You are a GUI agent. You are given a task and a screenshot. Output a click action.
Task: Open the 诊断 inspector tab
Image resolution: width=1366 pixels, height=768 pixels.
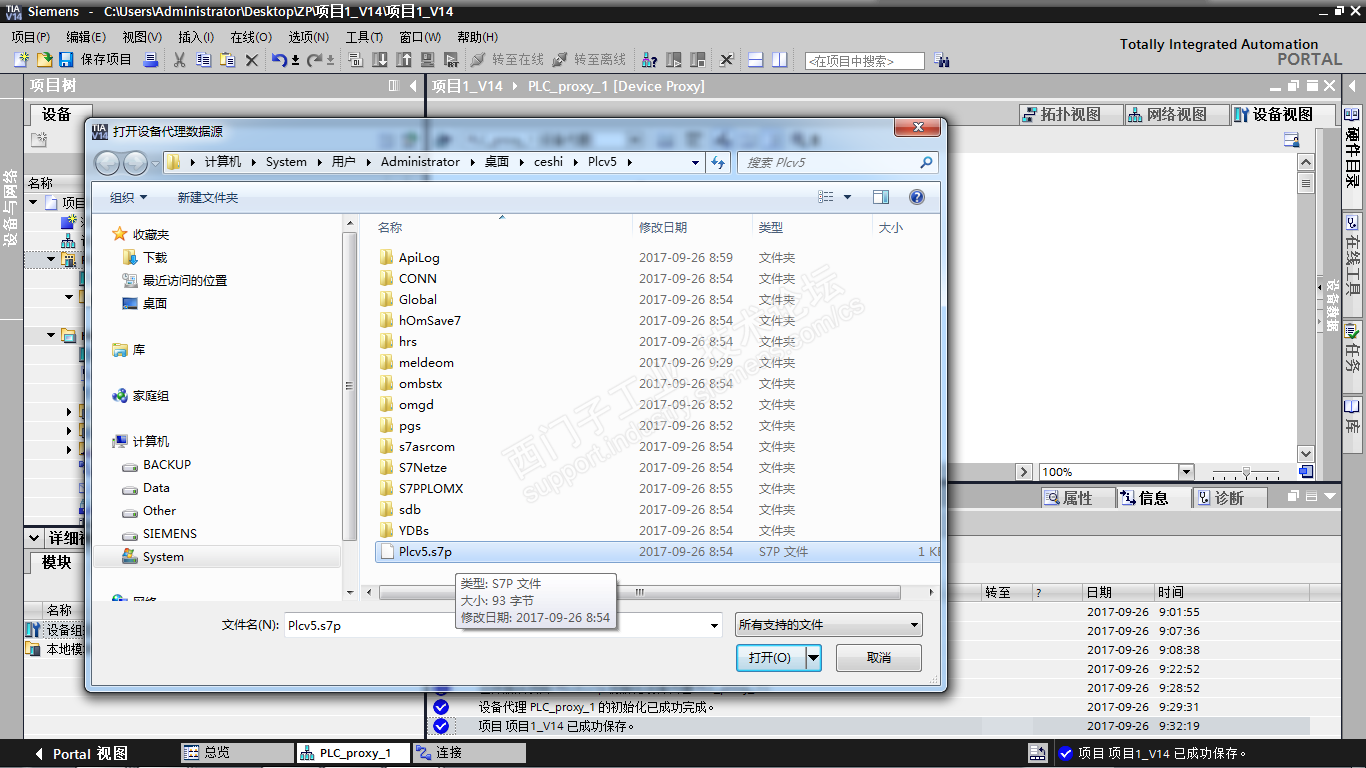point(1229,498)
